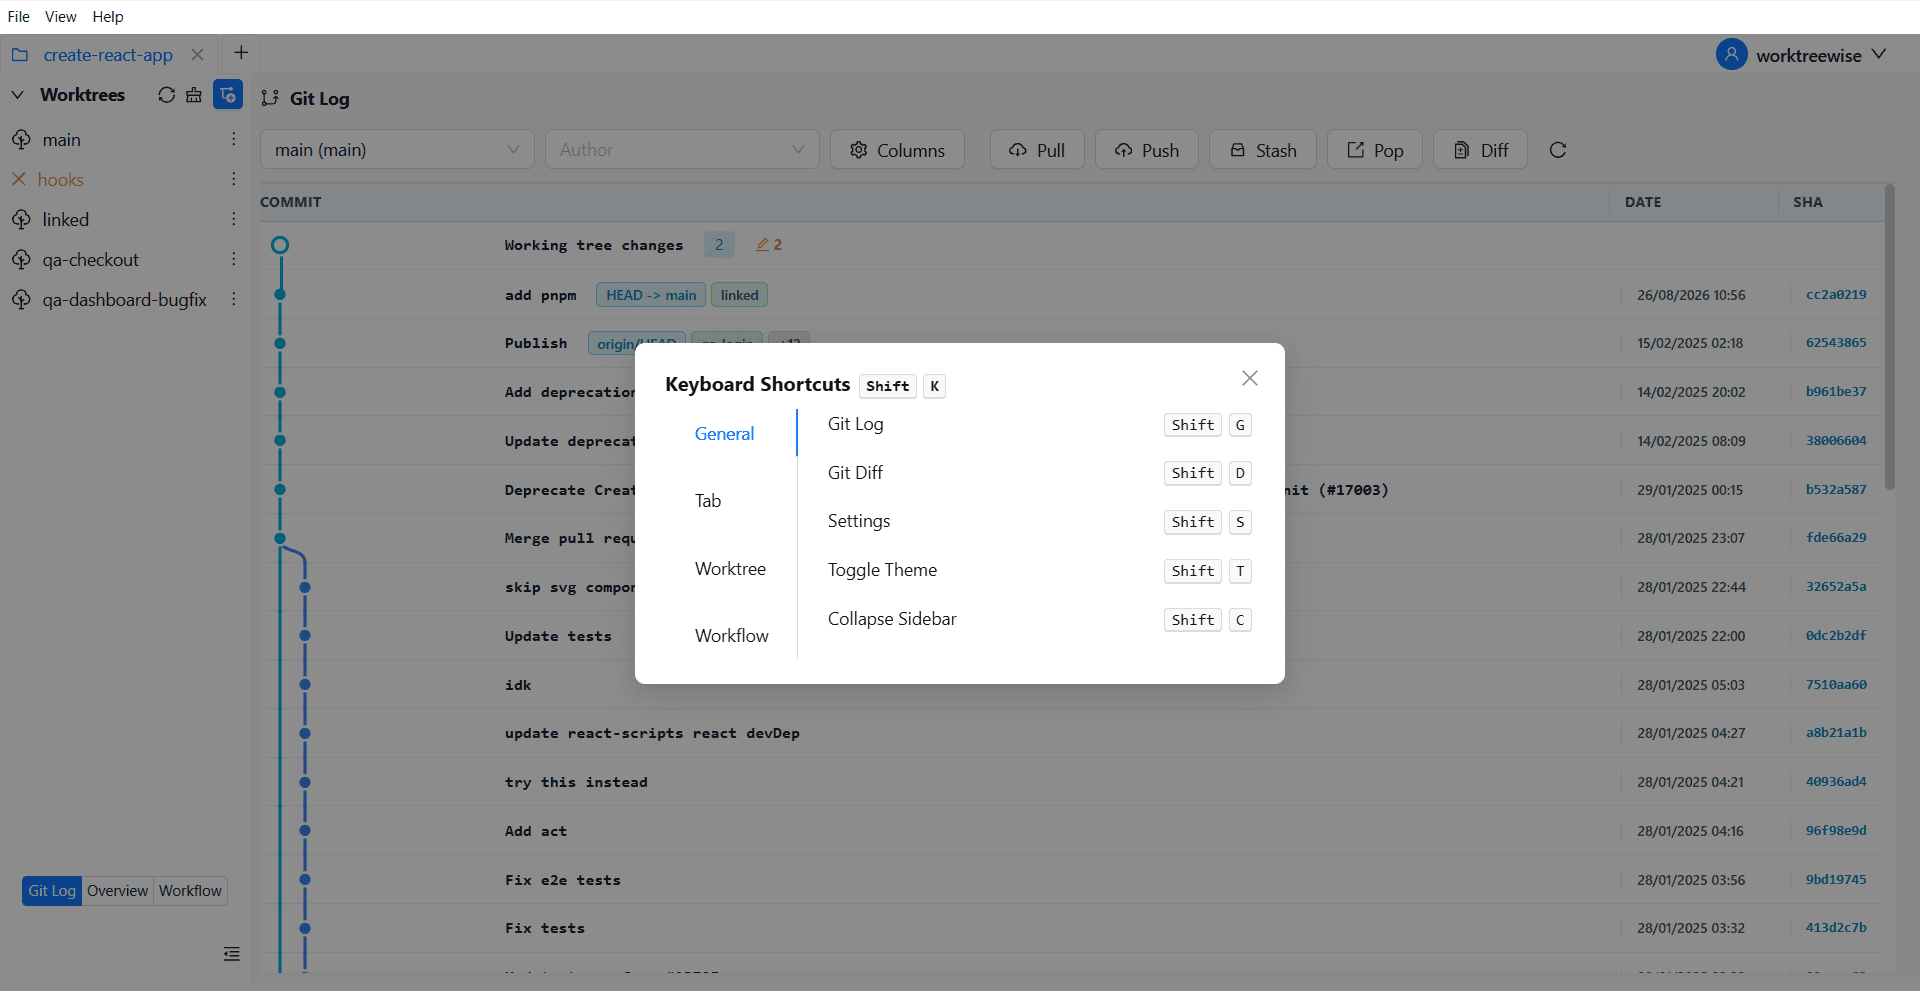Open more options for main worktree
Image resolution: width=1920 pixels, height=991 pixels.
coord(234,139)
